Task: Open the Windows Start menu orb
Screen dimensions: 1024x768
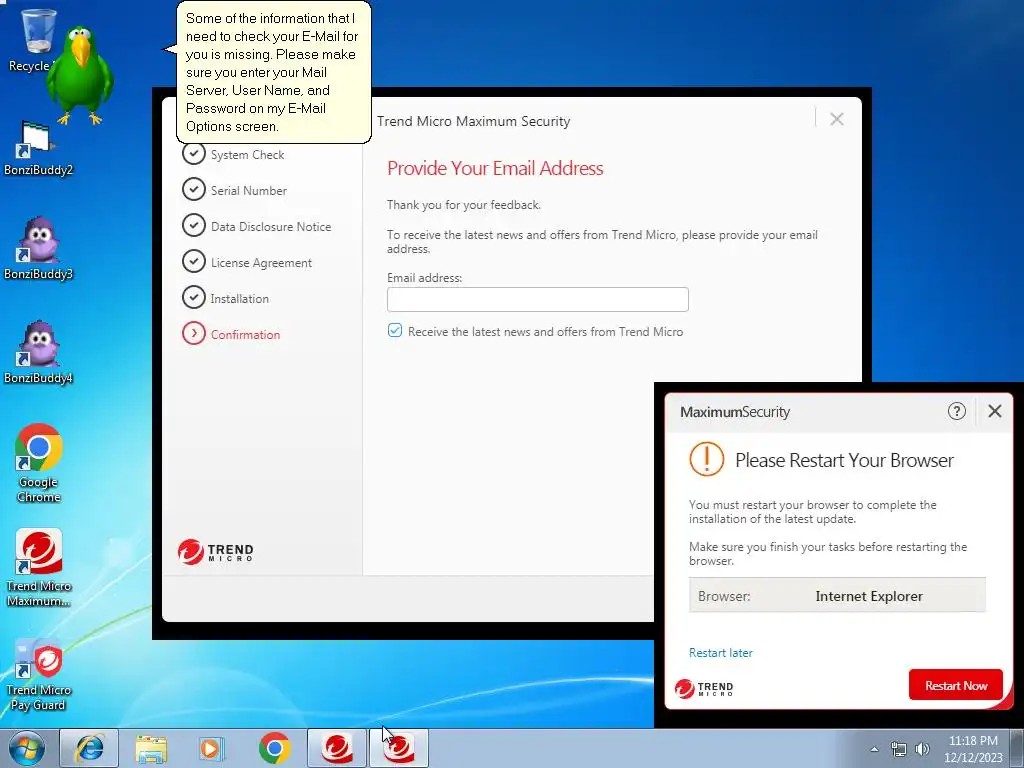Action: pyautogui.click(x=27, y=748)
